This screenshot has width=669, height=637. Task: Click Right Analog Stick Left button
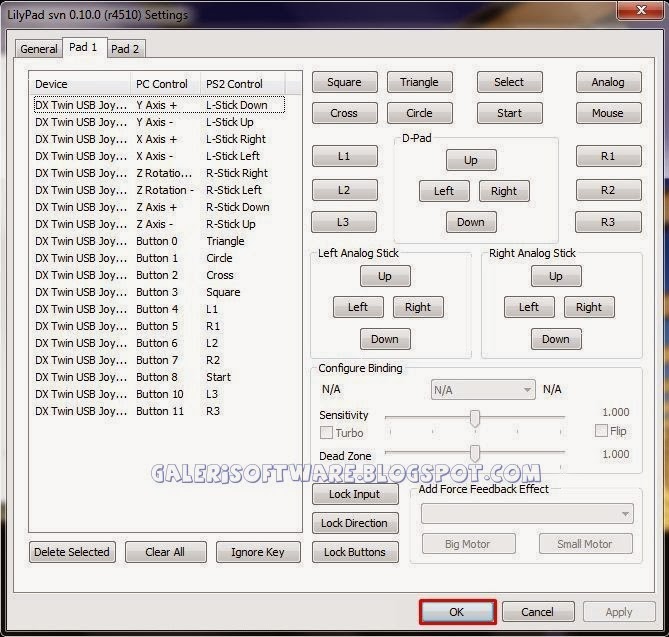click(529, 307)
